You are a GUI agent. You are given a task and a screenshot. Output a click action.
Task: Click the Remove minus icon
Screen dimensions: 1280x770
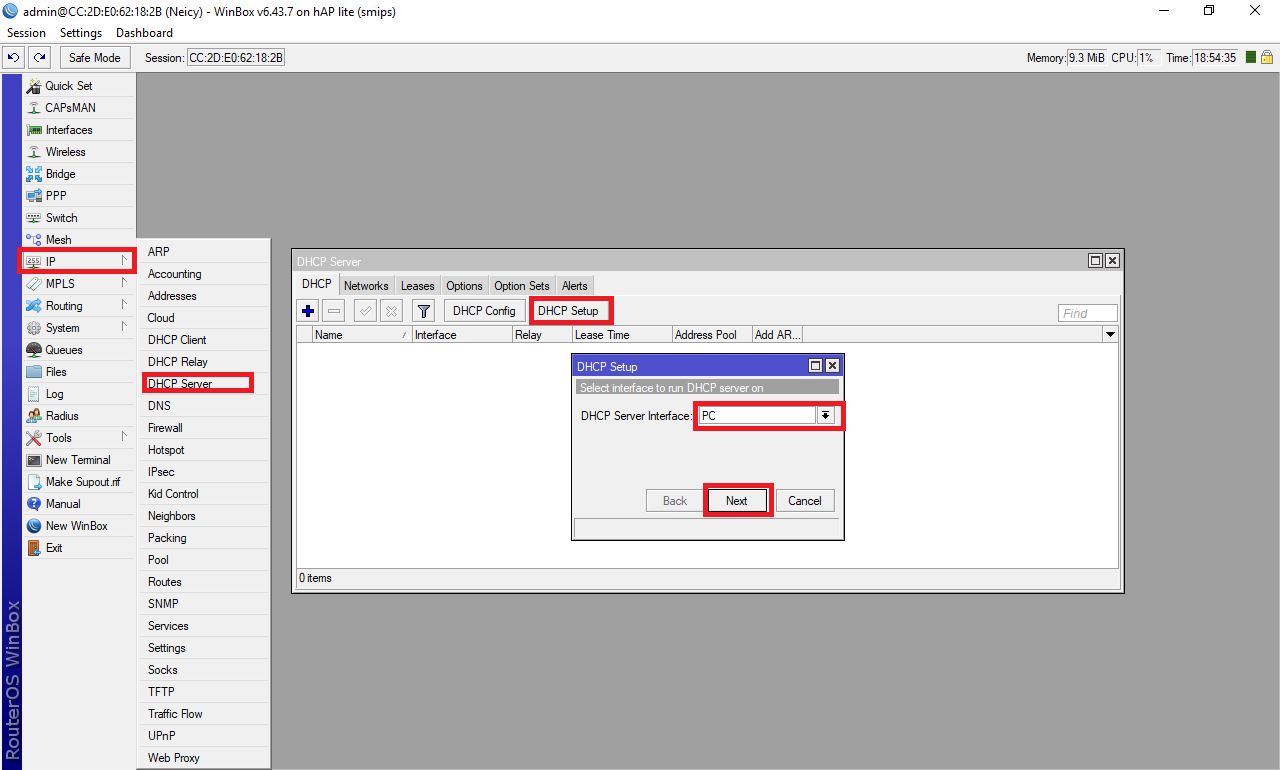pos(334,311)
